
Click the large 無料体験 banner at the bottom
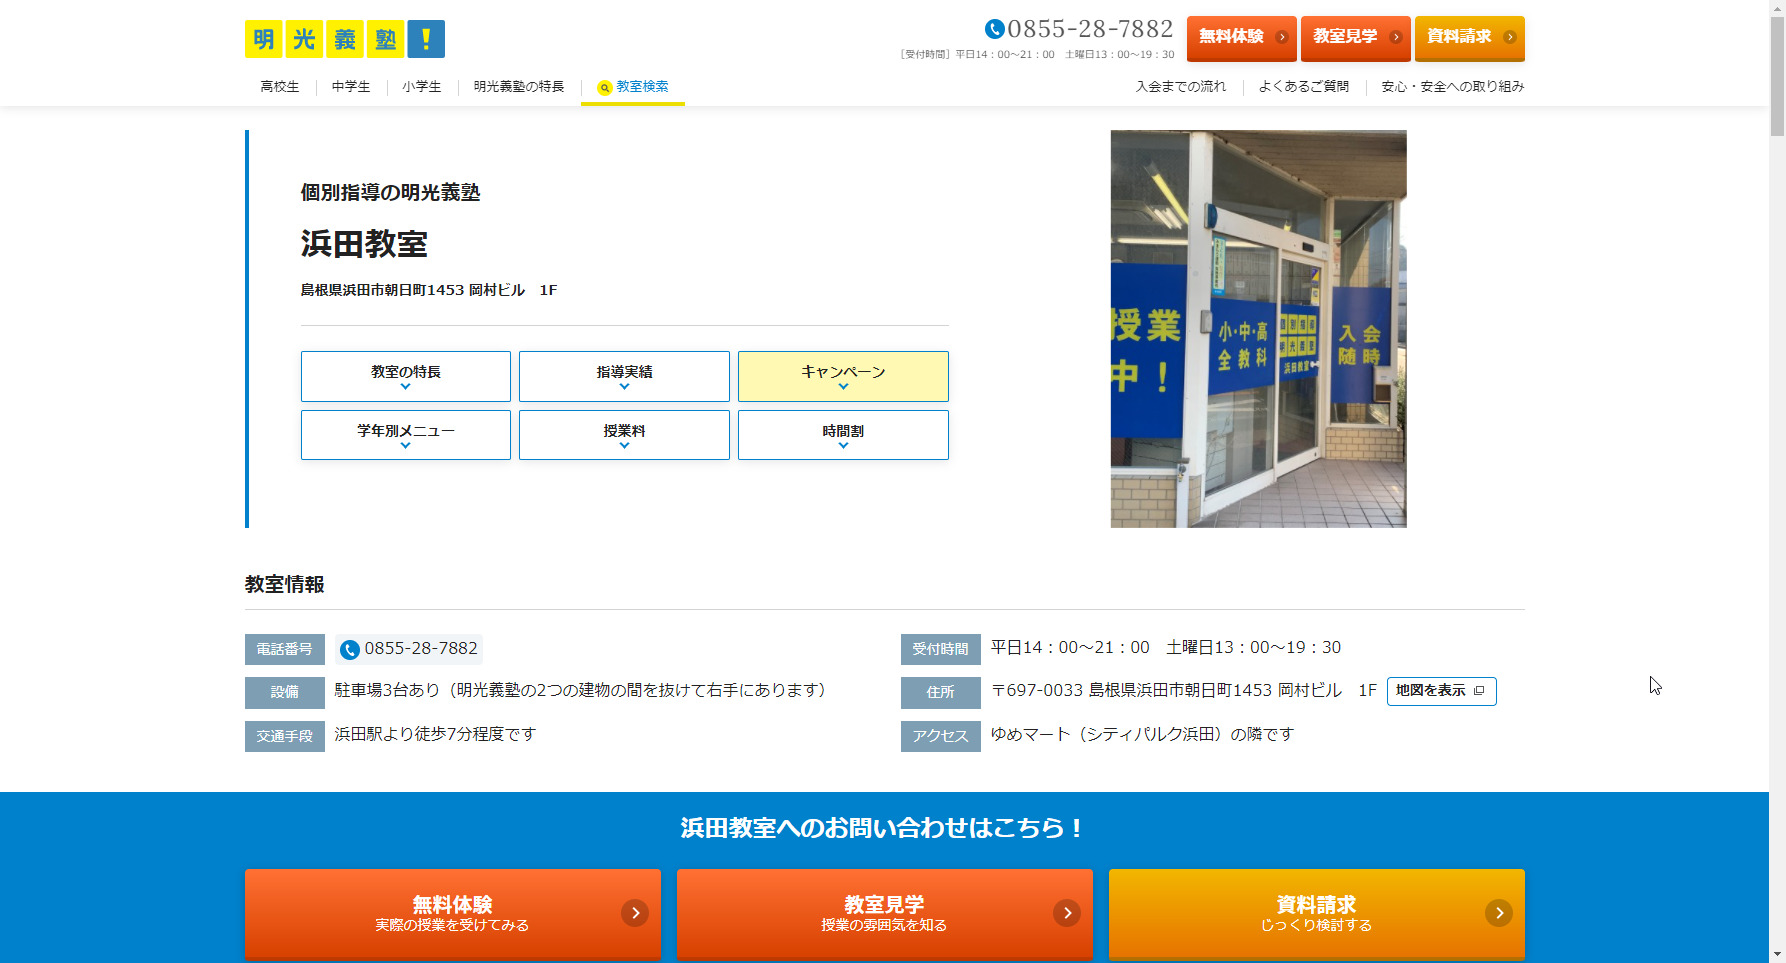click(x=453, y=914)
